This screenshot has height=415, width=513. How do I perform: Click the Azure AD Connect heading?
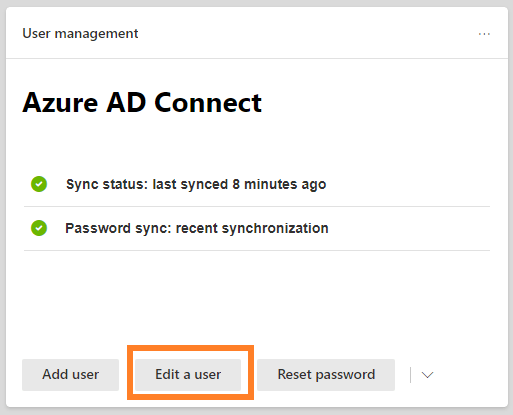(142, 103)
